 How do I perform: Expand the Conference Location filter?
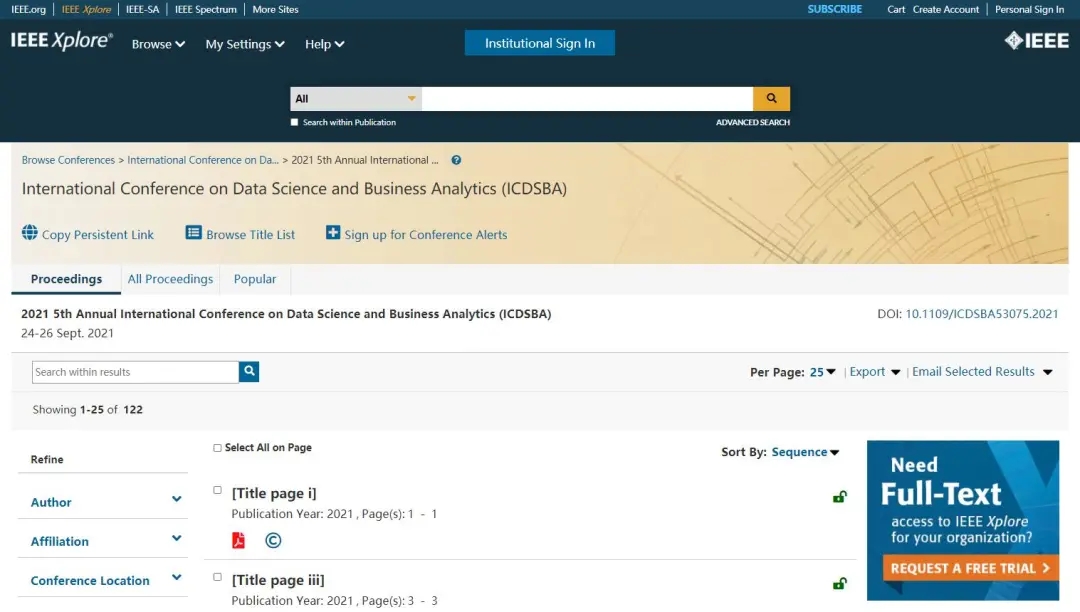(103, 580)
